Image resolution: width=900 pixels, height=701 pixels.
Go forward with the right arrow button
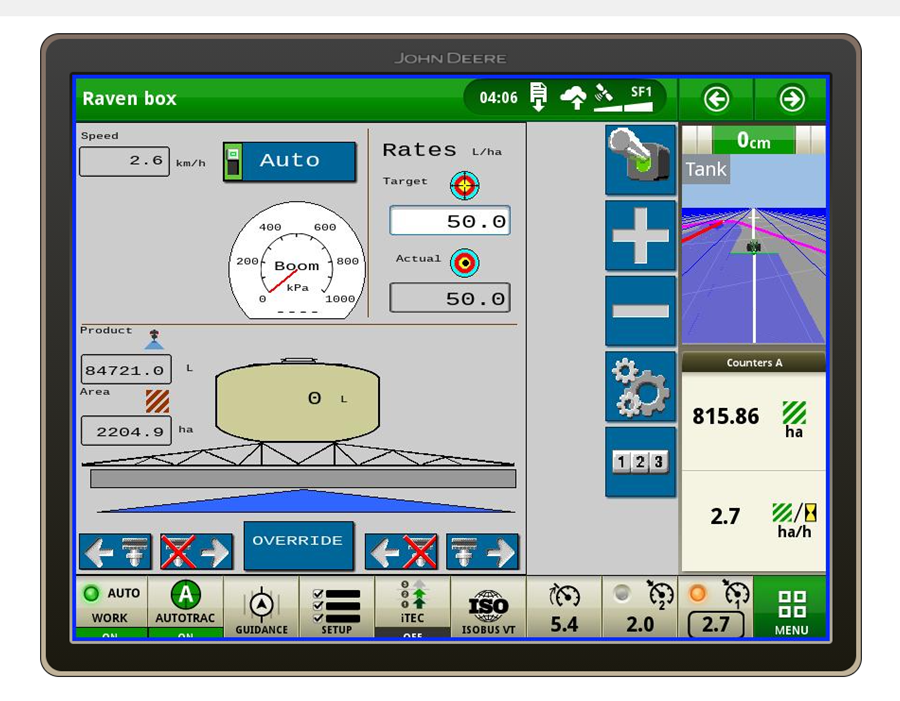click(x=792, y=99)
